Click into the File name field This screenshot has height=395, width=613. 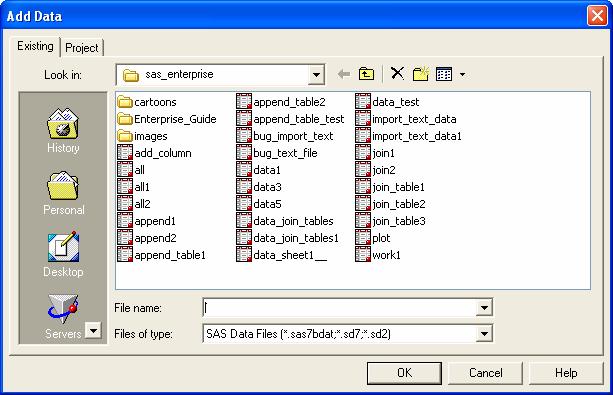tap(340, 308)
